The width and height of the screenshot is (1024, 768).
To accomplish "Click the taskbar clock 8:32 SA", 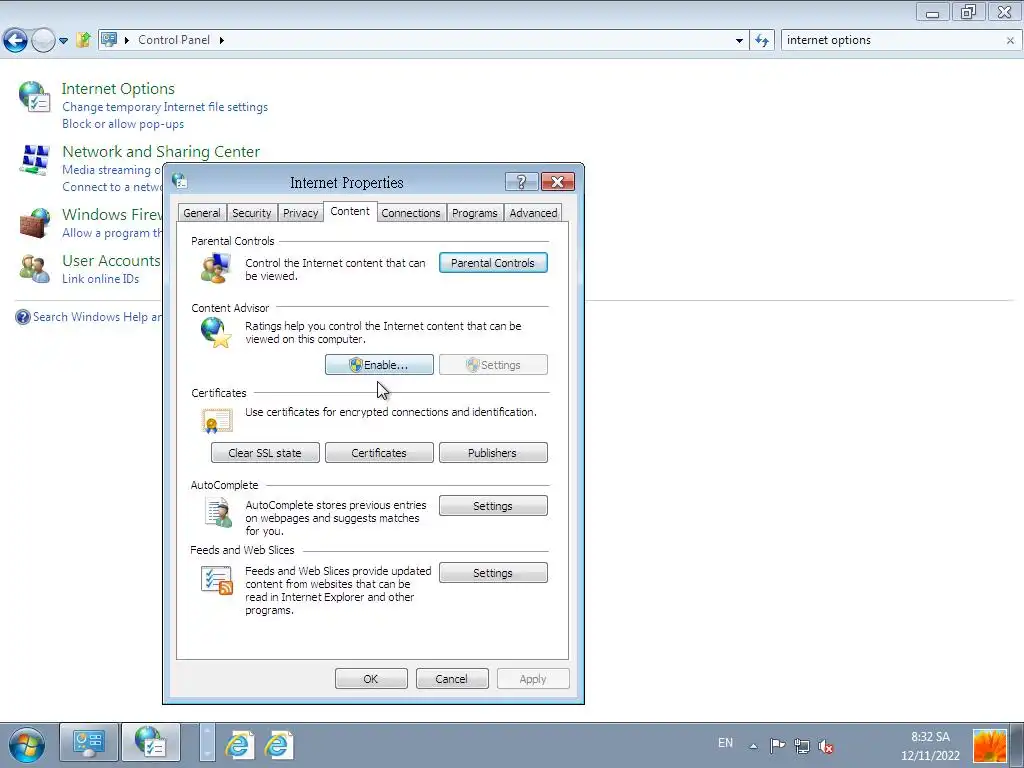I will coord(930,746).
